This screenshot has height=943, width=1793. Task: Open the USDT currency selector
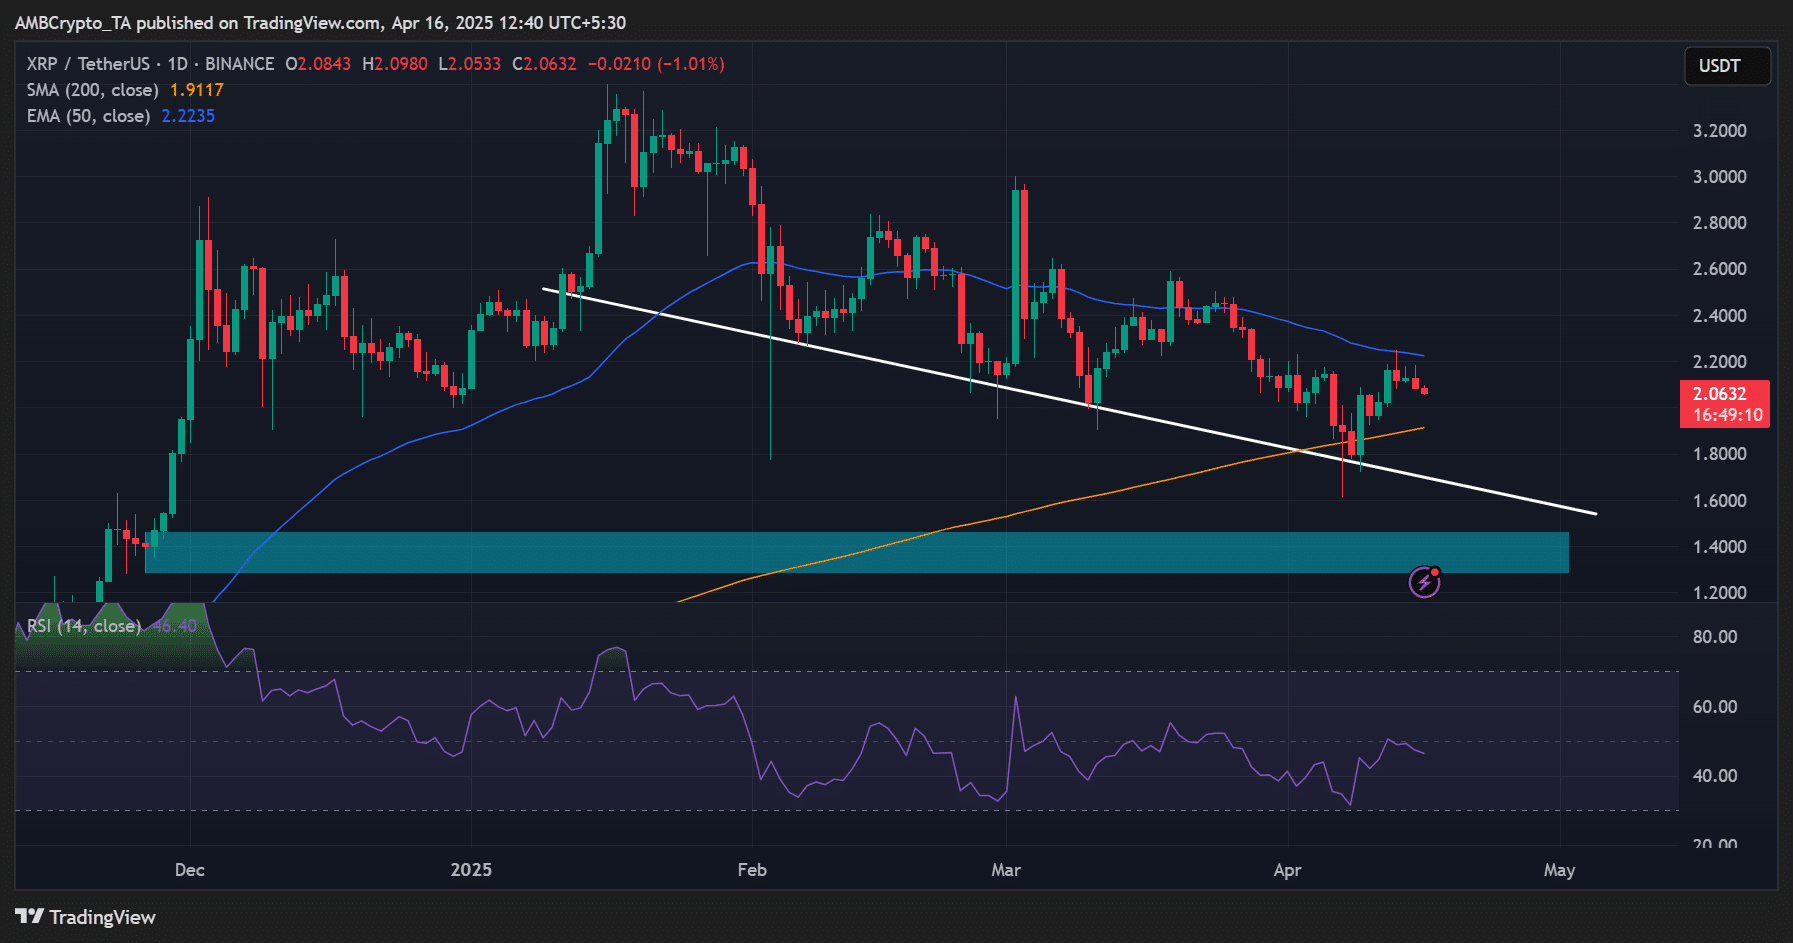[1727, 66]
